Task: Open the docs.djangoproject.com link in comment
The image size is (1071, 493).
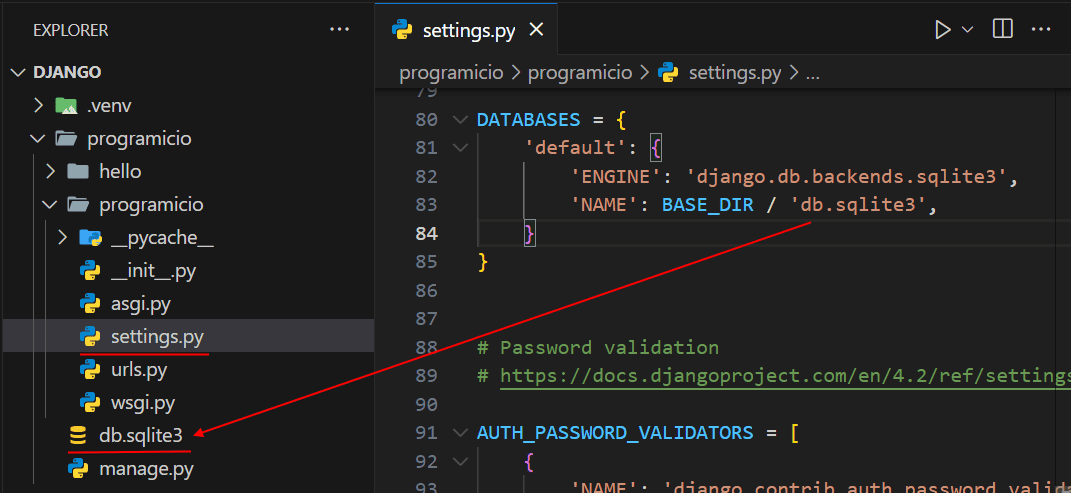Action: [x=785, y=376]
